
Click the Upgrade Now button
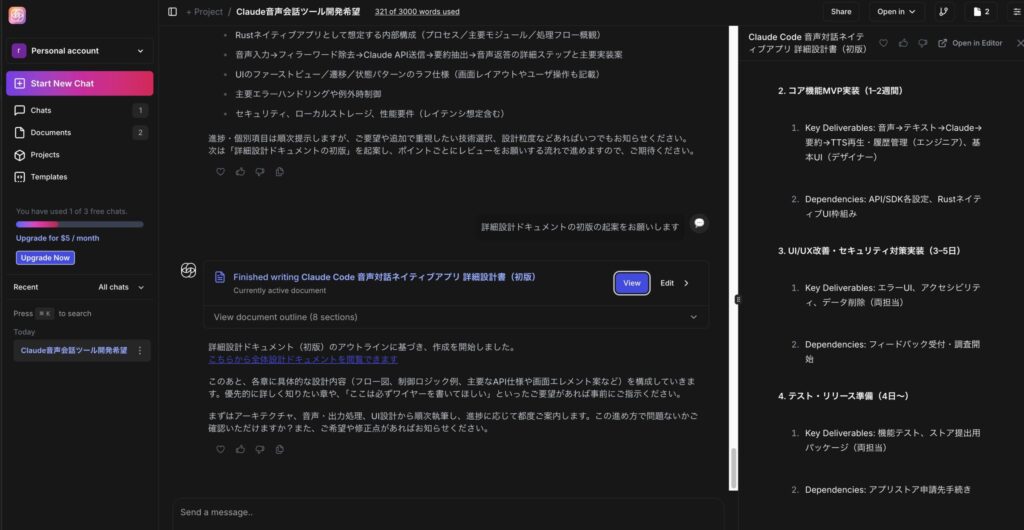coord(45,258)
